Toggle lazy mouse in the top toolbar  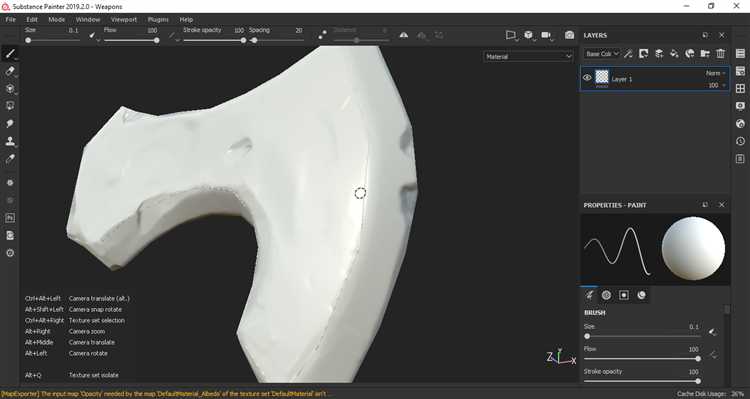pos(322,34)
